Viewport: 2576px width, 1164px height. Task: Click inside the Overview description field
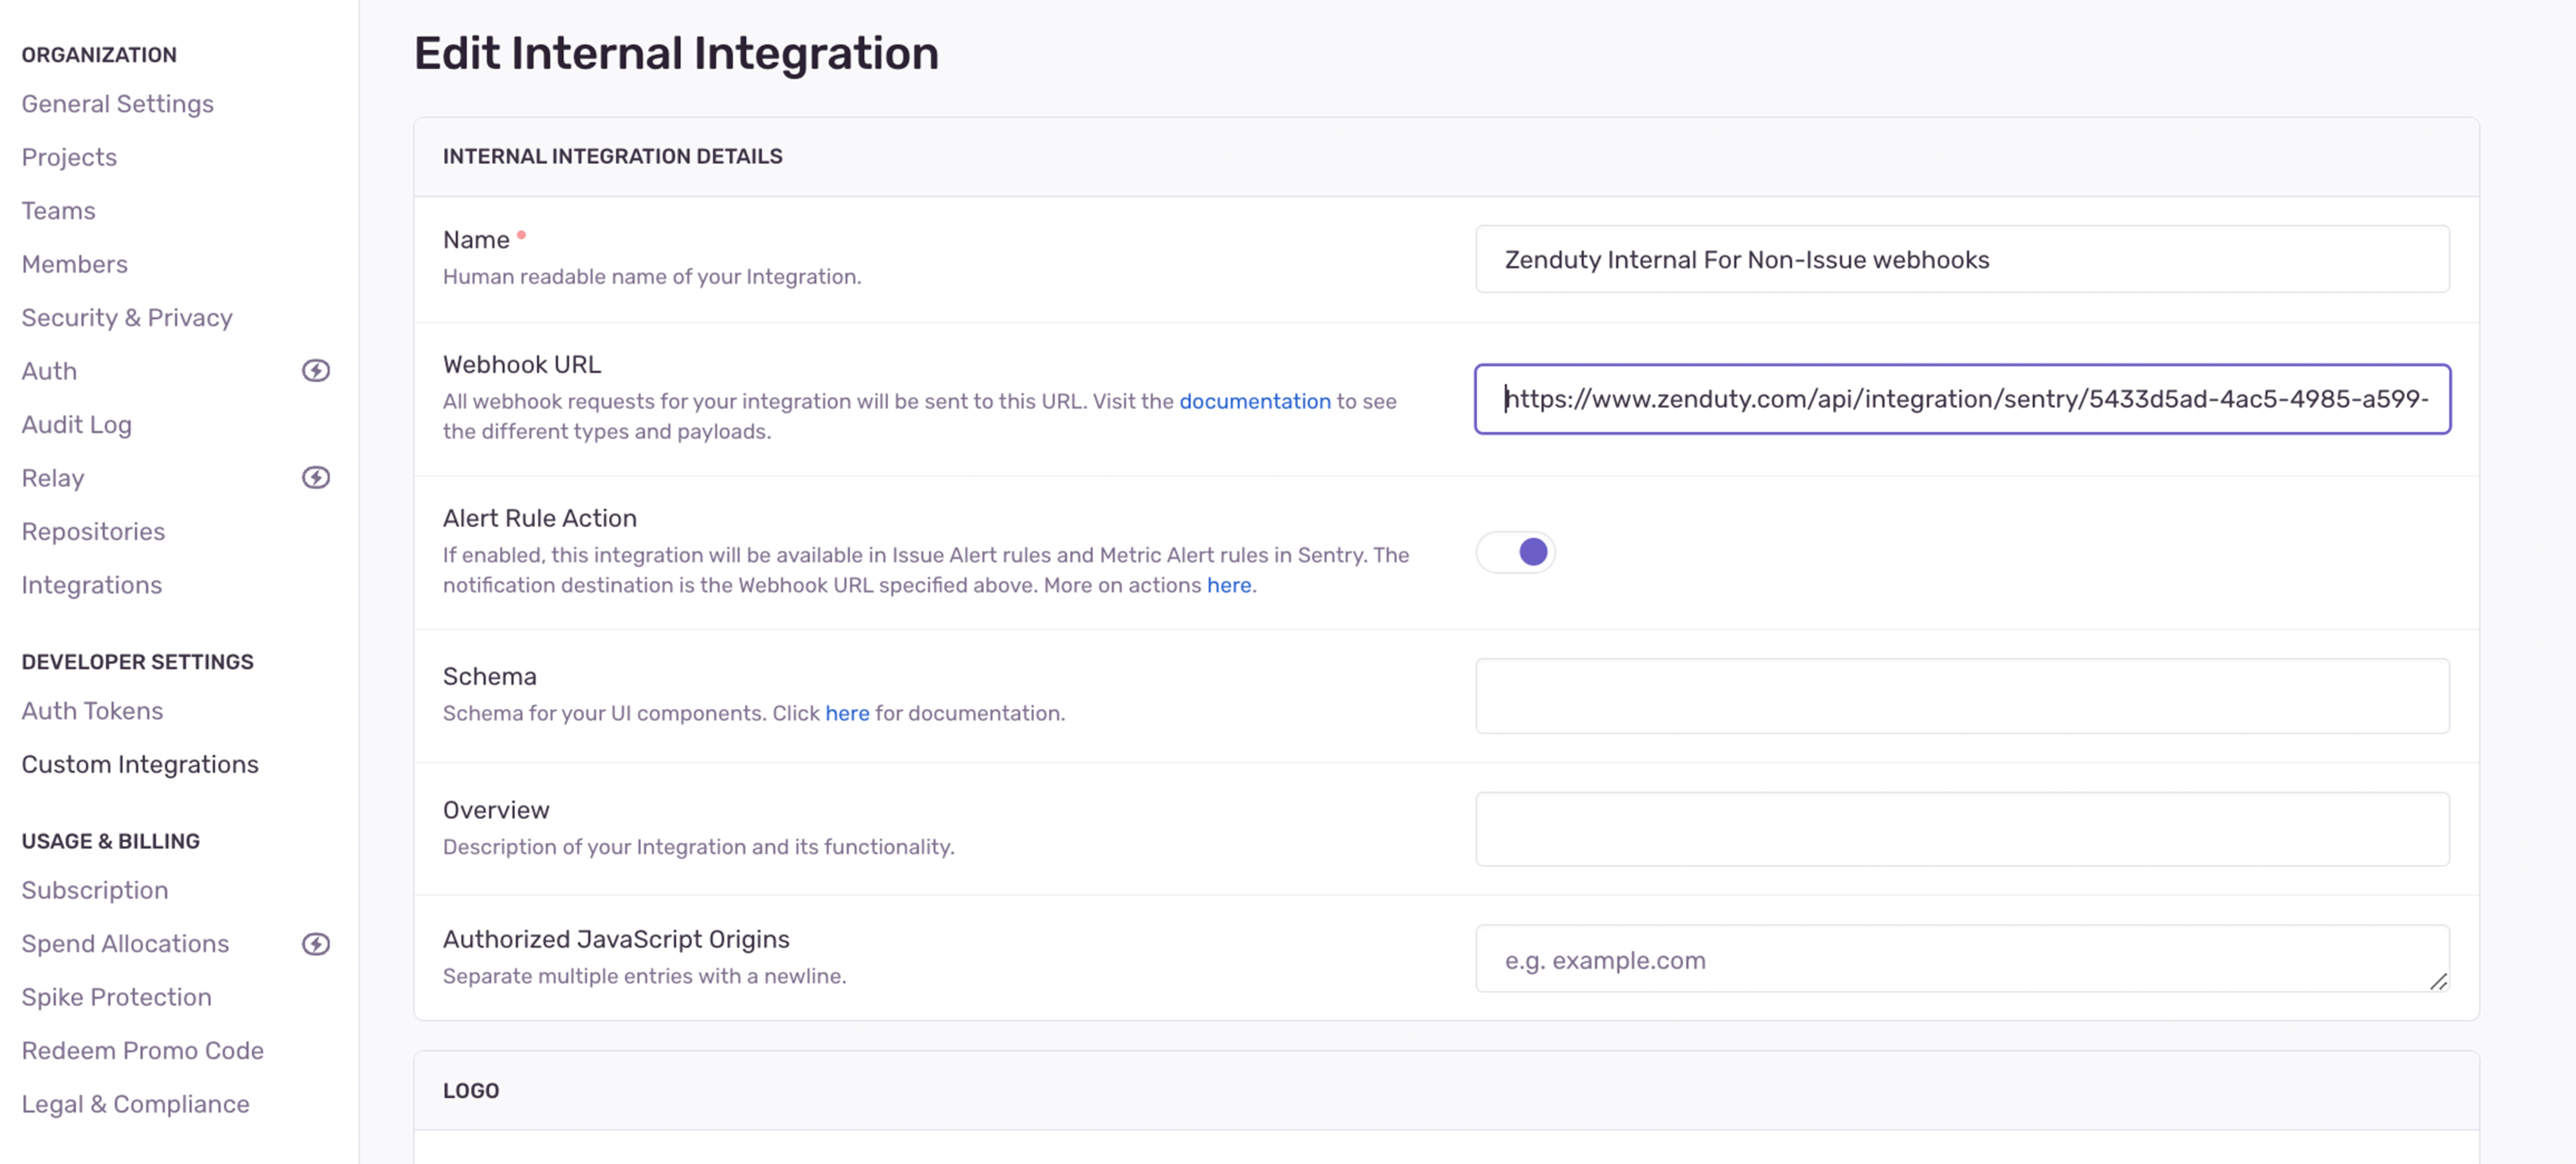pyautogui.click(x=1961, y=829)
